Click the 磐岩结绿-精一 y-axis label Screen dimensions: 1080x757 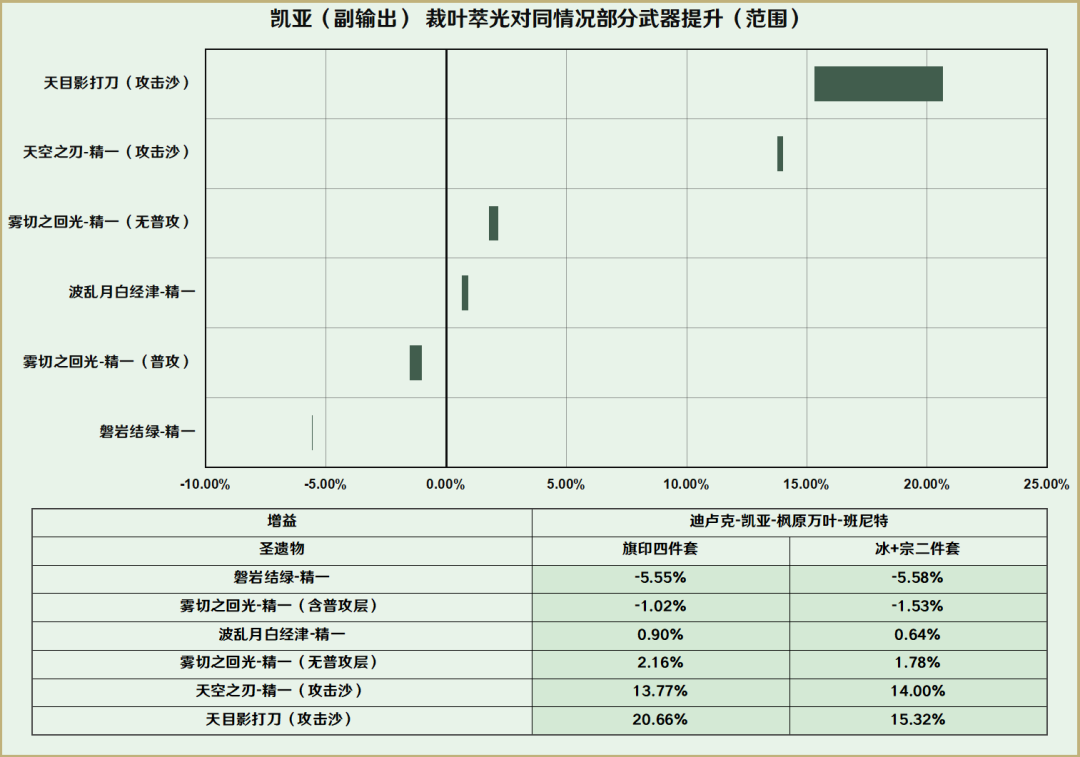click(x=147, y=431)
